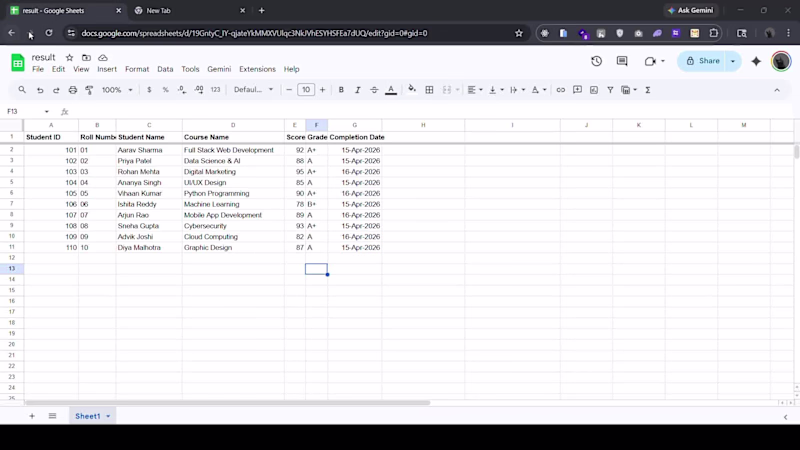The height and width of the screenshot is (450, 800).
Task: Open the Data menu
Action: coord(165,69)
